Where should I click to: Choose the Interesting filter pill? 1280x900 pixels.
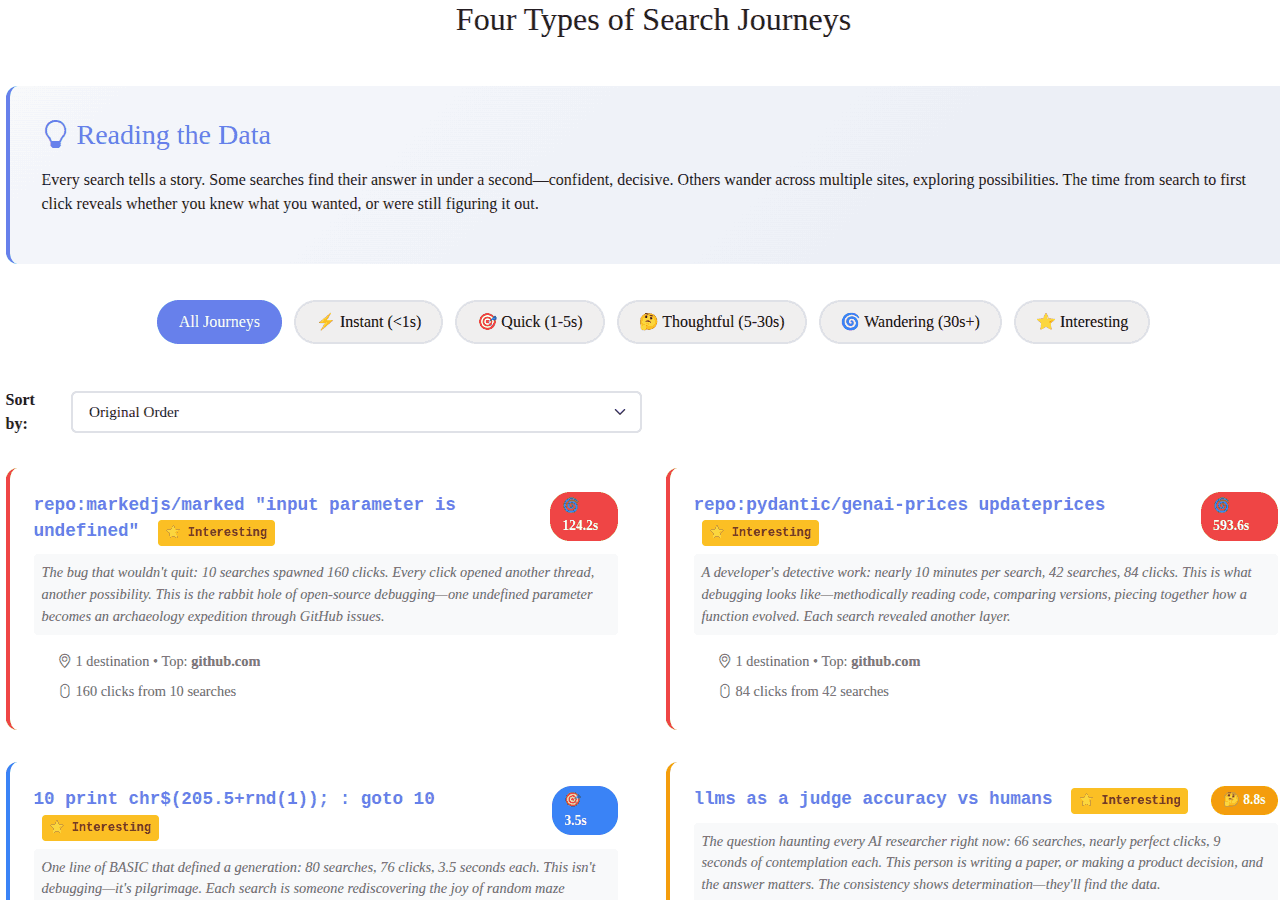[1081, 322]
